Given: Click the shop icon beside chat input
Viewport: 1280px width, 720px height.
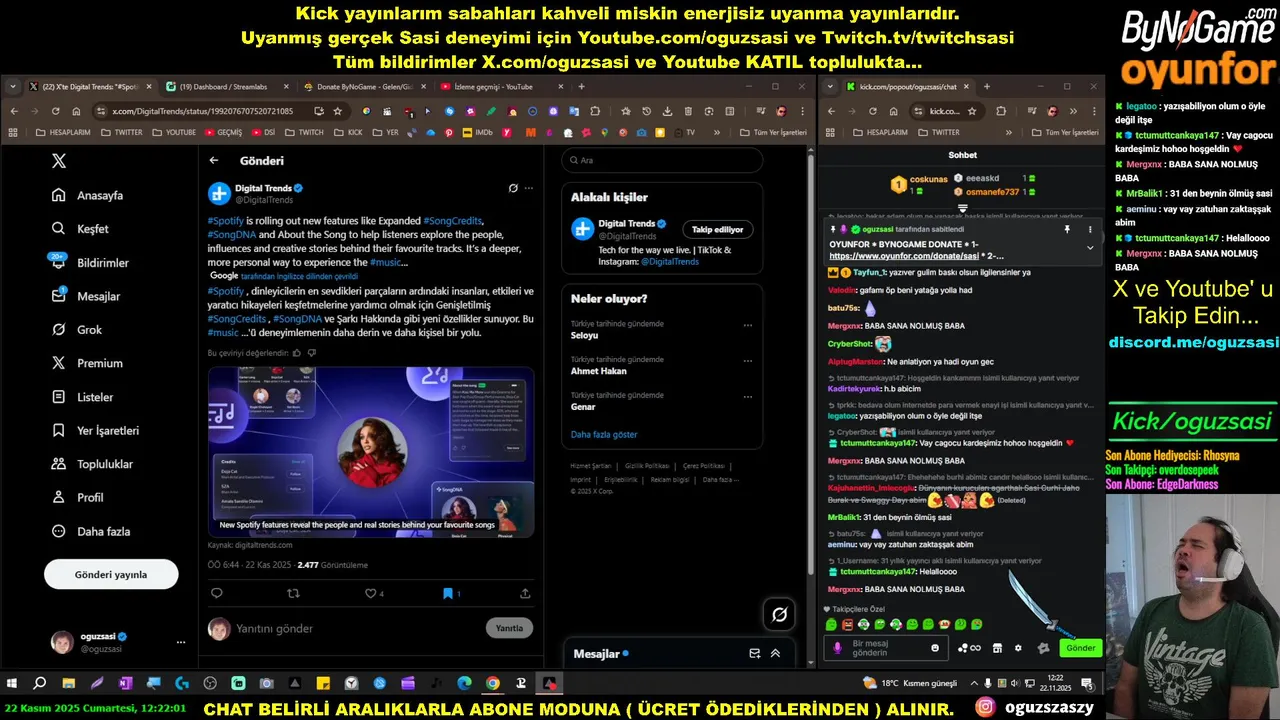Looking at the screenshot, I should click(x=997, y=648).
